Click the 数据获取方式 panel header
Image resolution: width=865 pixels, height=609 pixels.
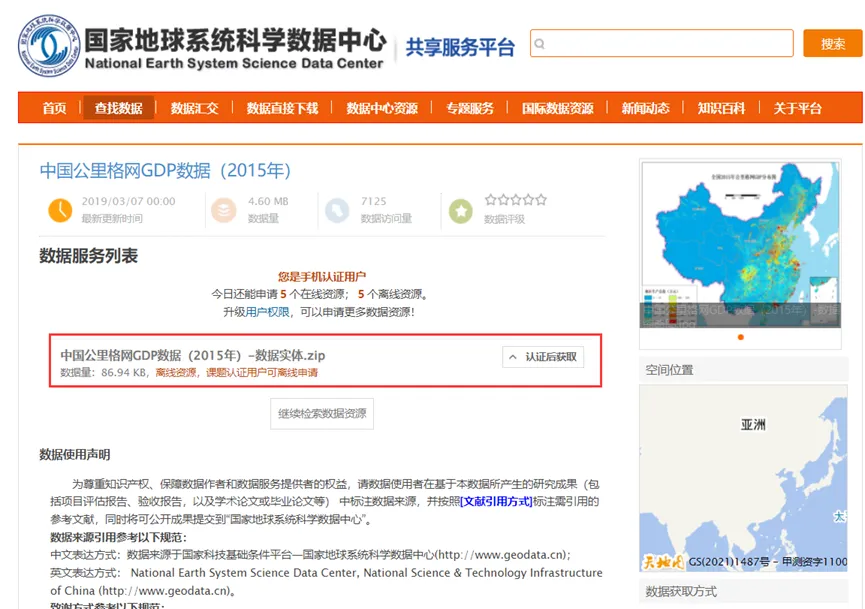pyautogui.click(x=743, y=591)
